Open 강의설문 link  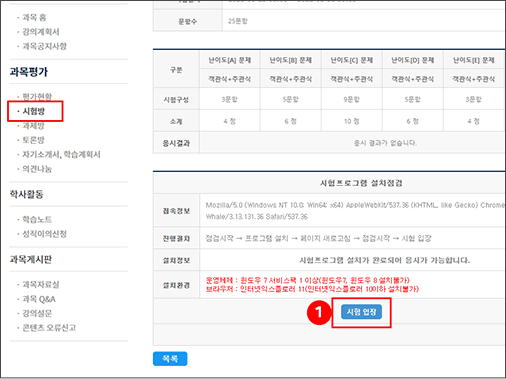pos(37,313)
